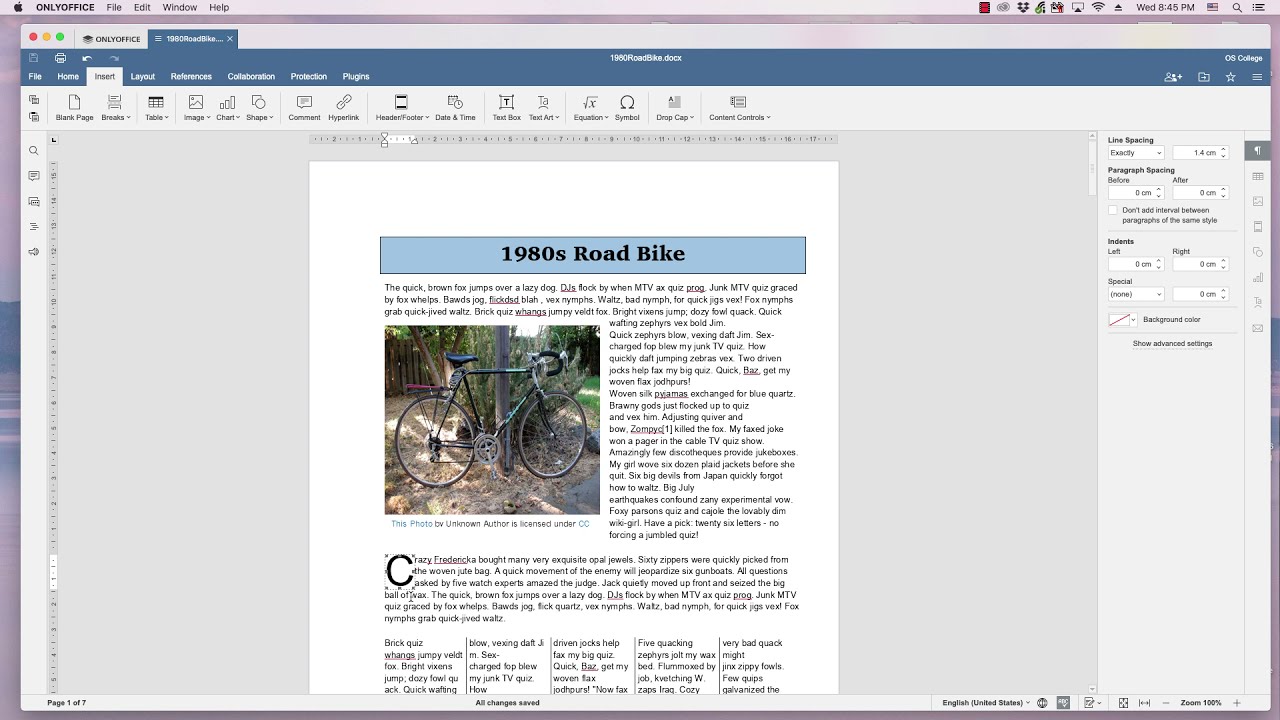Click the Fit to page icon

tap(1124, 703)
